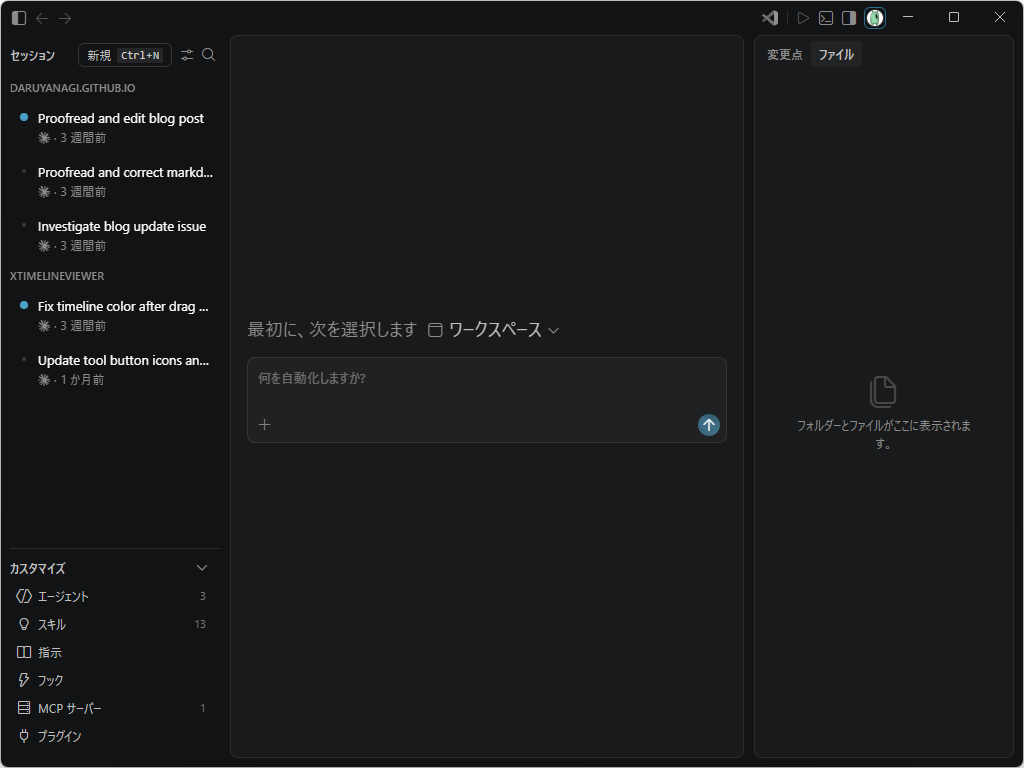Open フック customization
The image size is (1024, 768).
(x=115, y=680)
